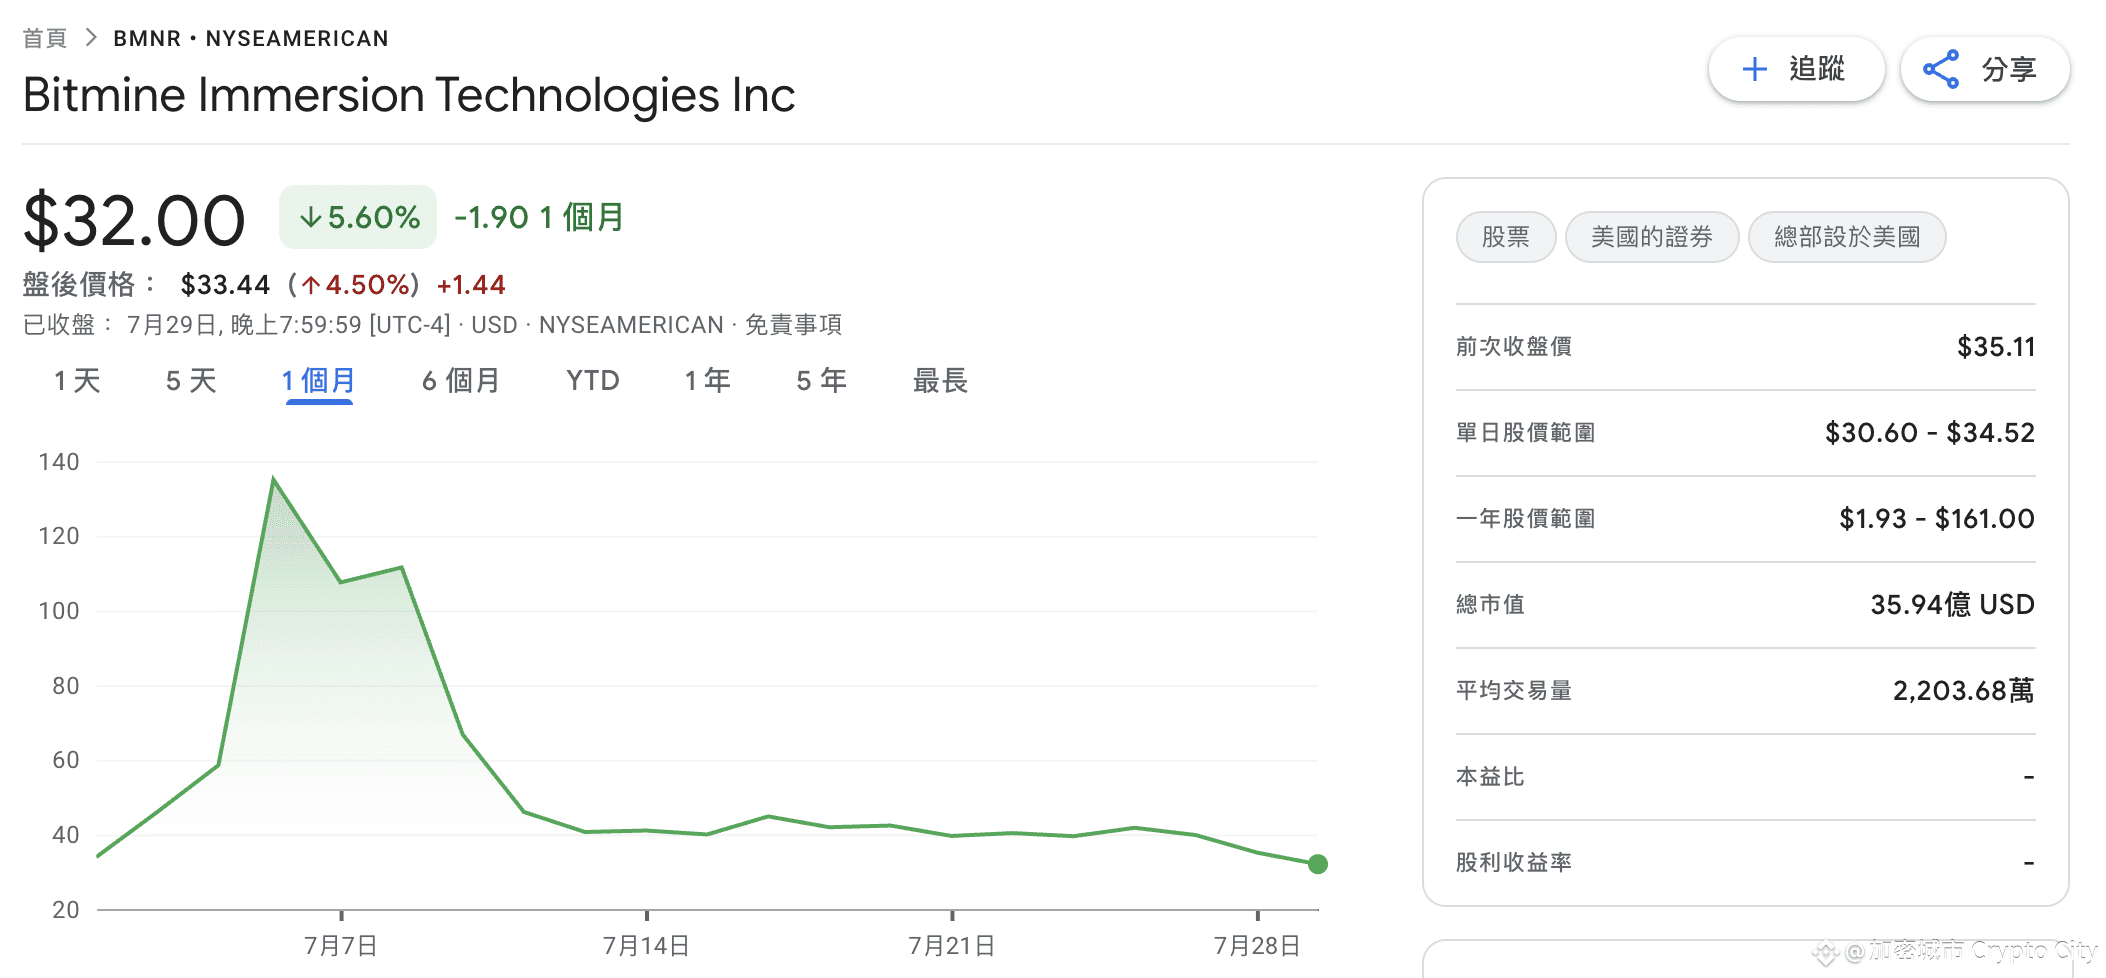Click the chart peak near 140
Screen dimensions: 2106x978
click(274, 480)
